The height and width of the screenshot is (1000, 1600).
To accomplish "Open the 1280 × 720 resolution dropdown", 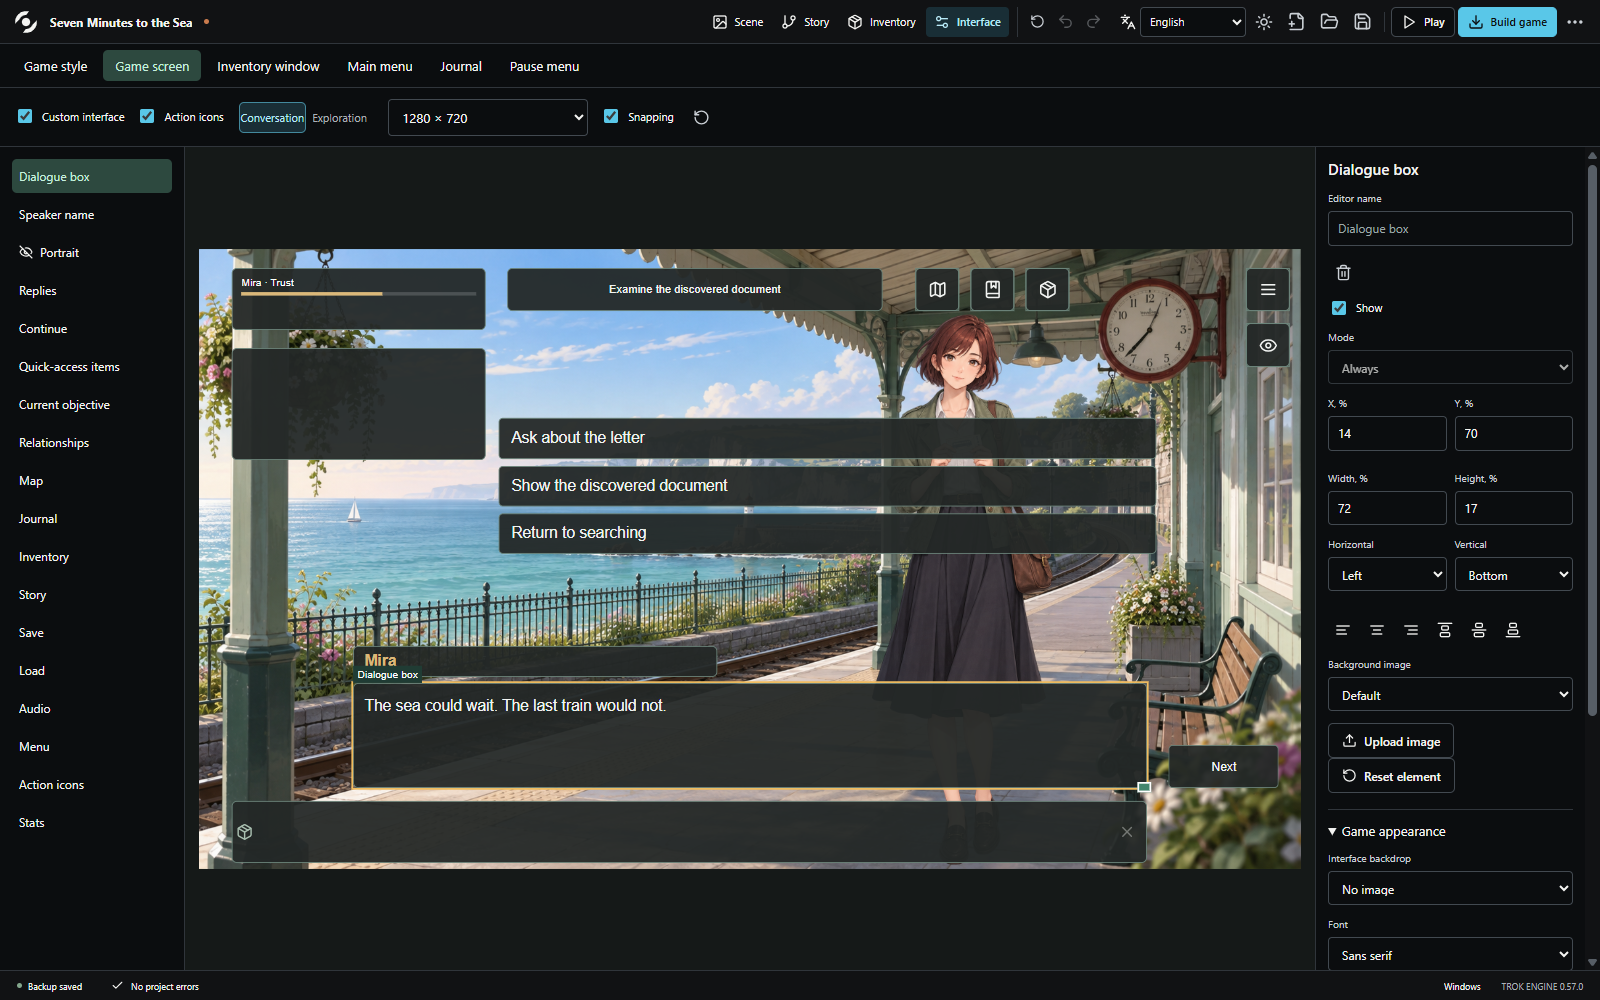I will (488, 118).
